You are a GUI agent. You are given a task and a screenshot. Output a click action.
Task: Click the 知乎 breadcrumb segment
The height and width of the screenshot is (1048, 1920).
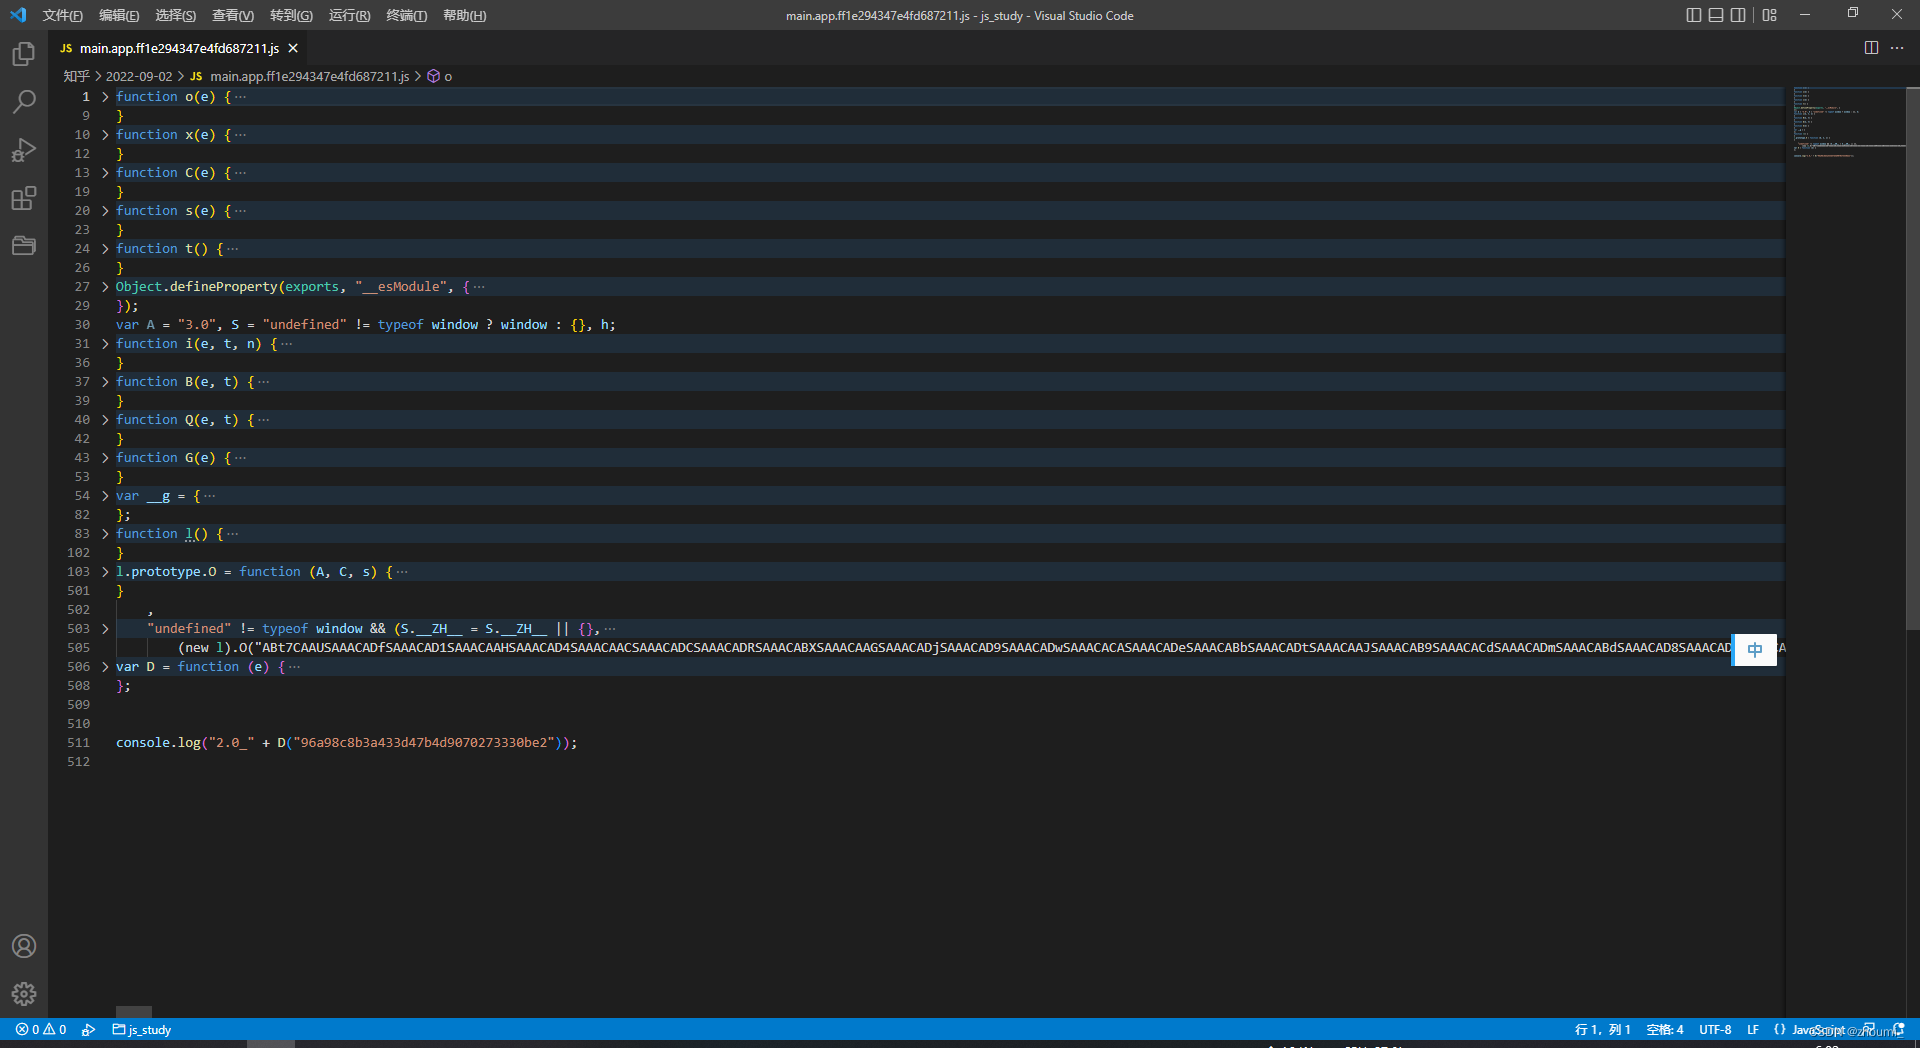coord(76,76)
